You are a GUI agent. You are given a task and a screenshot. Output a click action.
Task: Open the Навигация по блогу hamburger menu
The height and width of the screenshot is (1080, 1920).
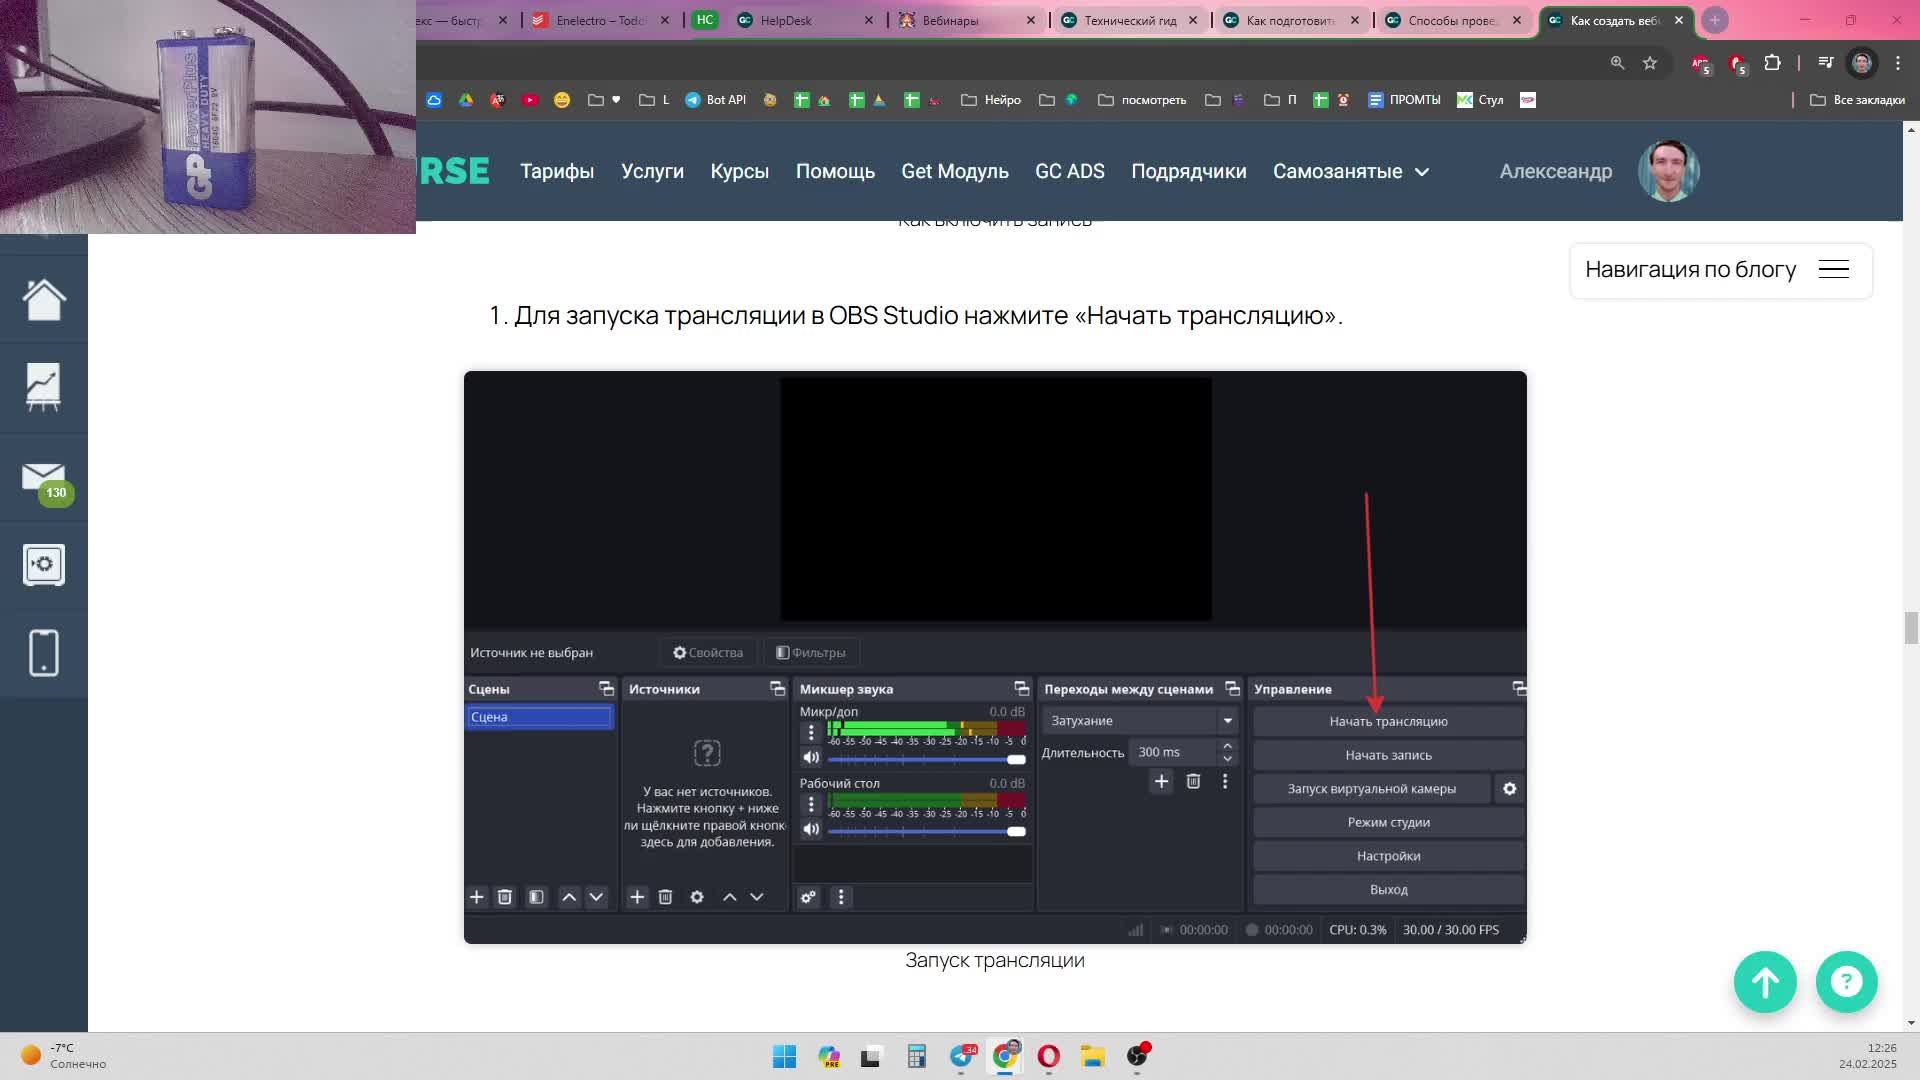[x=1833, y=270]
